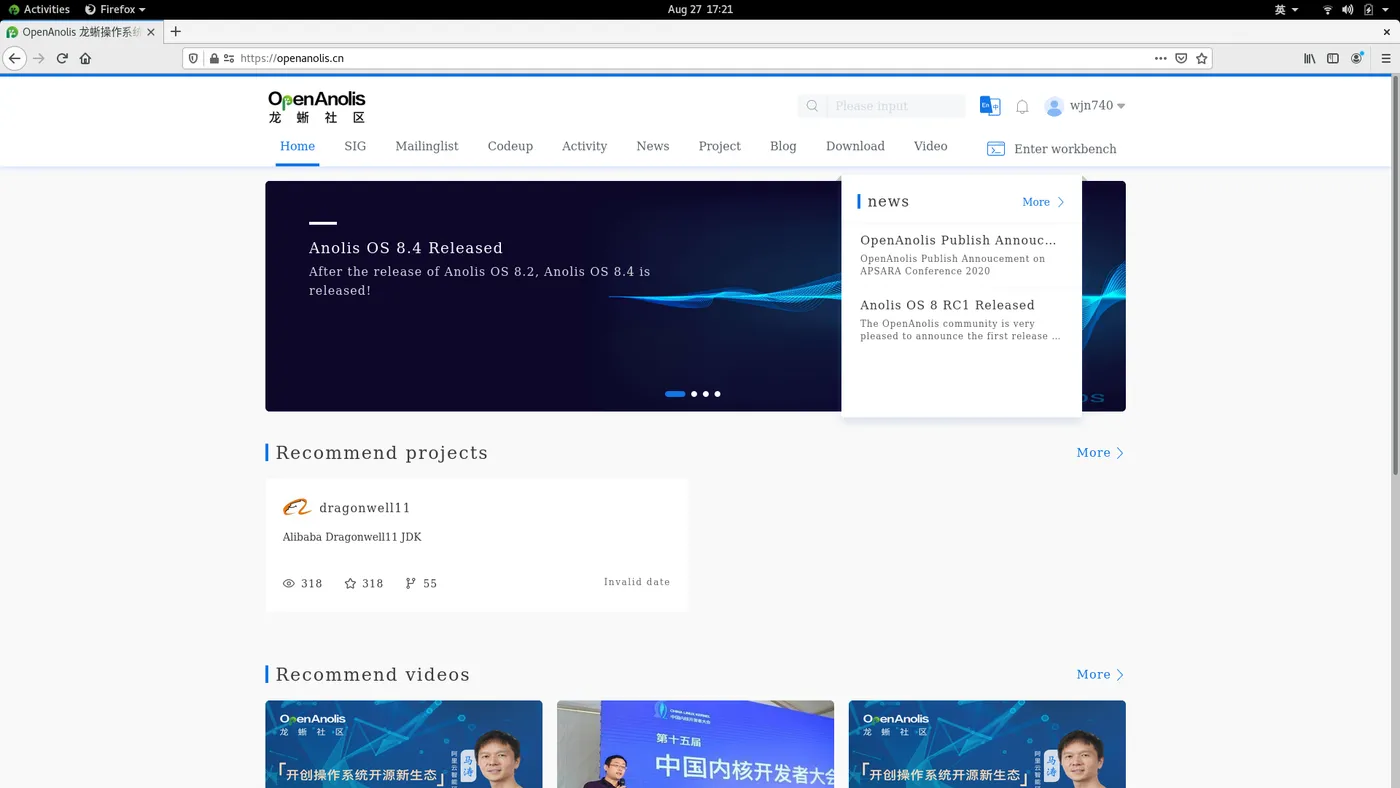Open the Project navigation item

coord(720,146)
